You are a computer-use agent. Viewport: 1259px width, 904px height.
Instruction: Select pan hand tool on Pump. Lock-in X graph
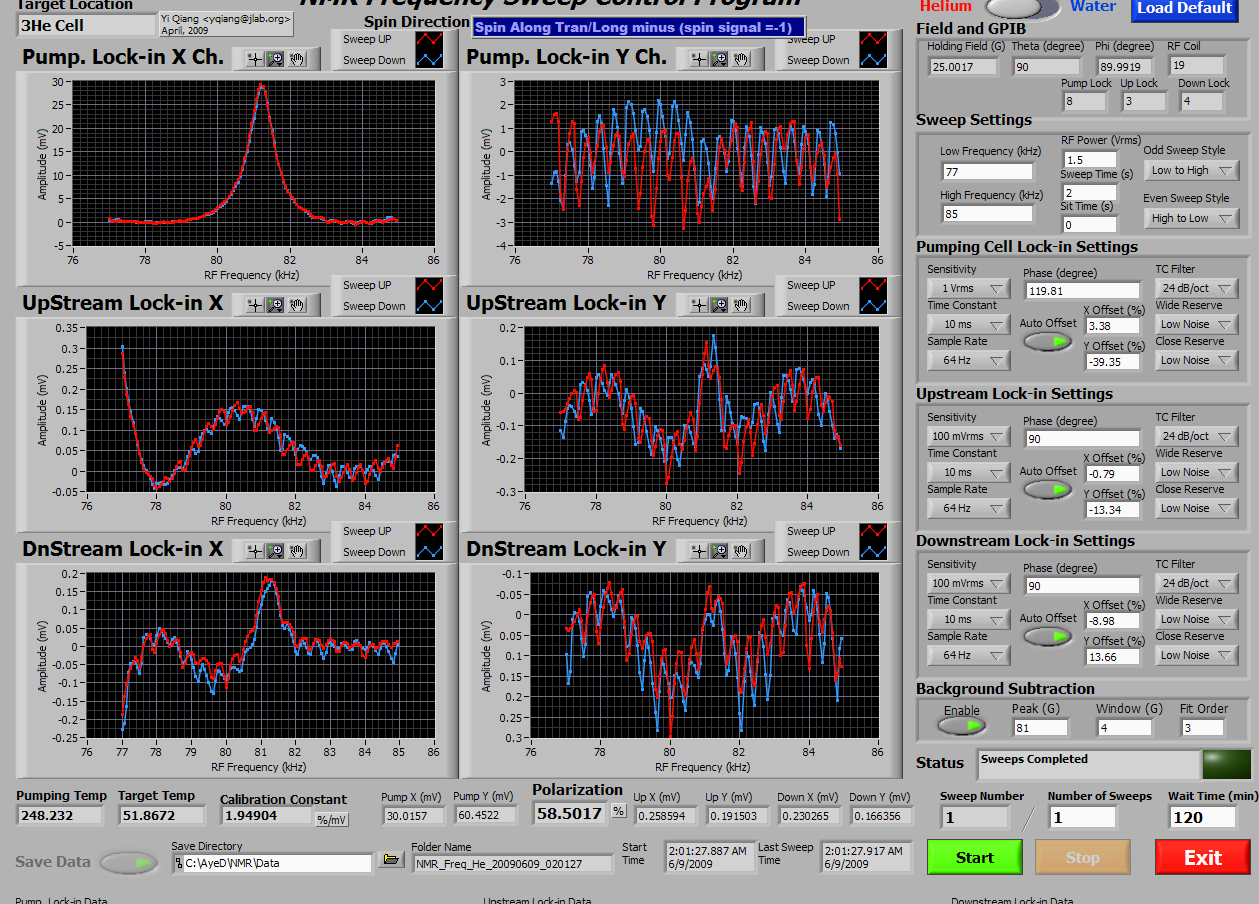tap(297, 59)
